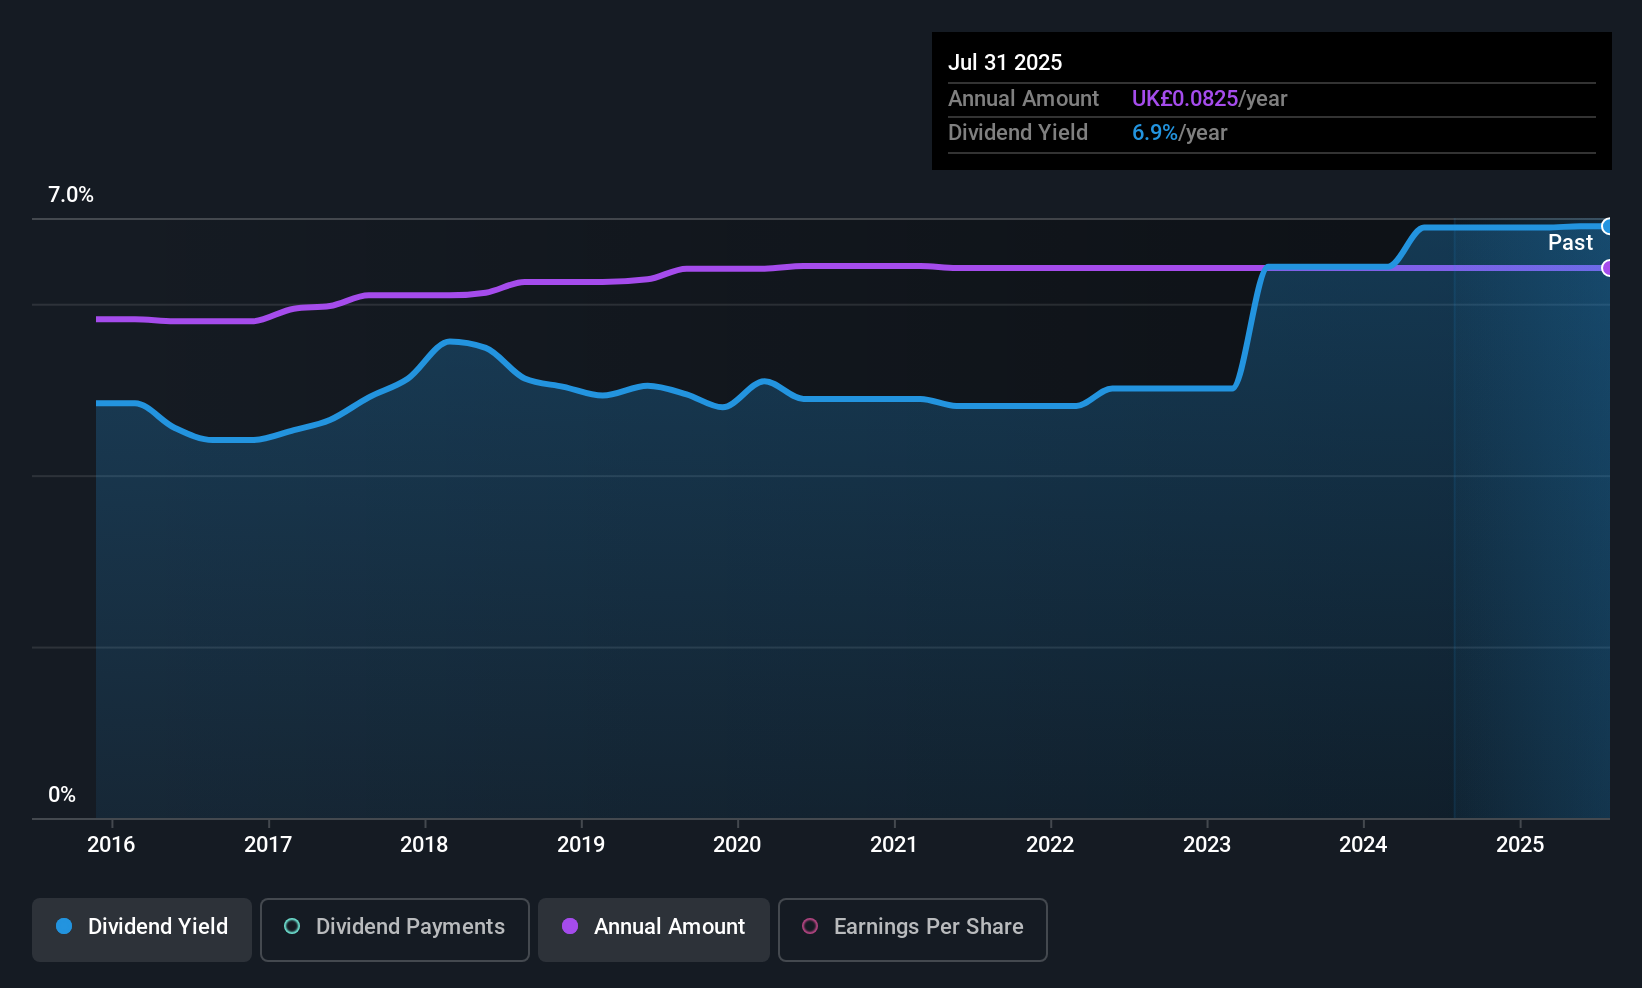This screenshot has width=1642, height=988.
Task: Select the blue endpoint marker on the yield line
Action: [1607, 227]
